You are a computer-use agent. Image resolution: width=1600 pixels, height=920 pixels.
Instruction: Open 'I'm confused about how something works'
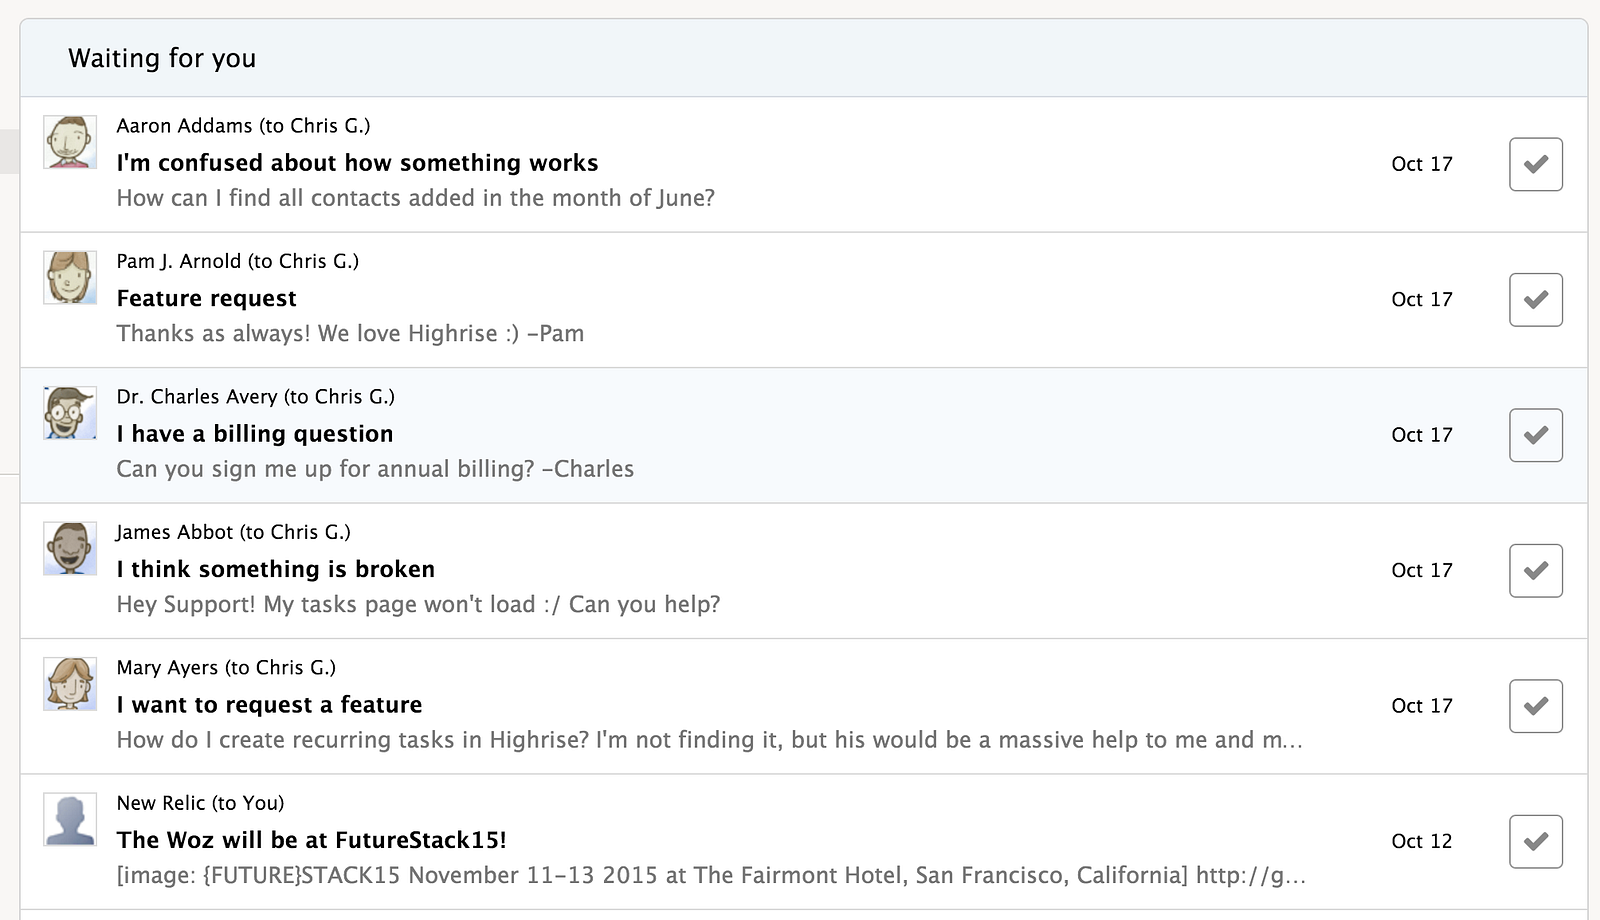coord(357,163)
